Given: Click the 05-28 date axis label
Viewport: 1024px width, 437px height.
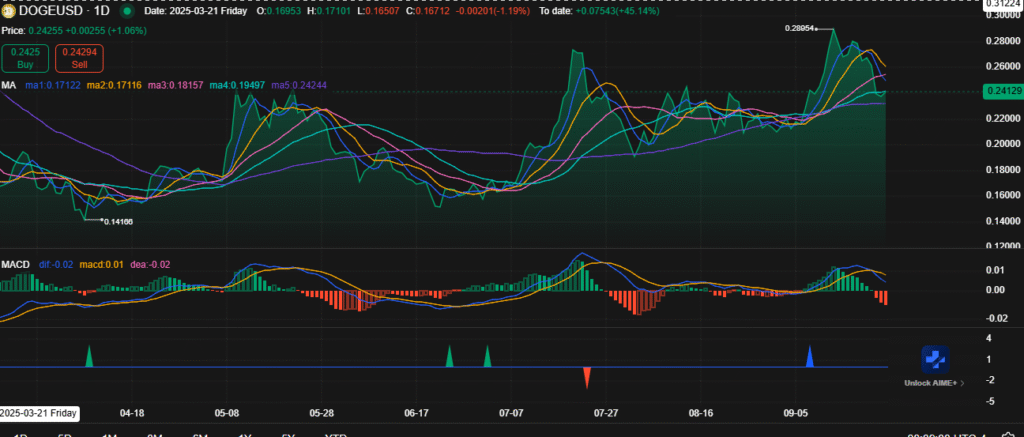Looking at the screenshot, I should coord(322,413).
